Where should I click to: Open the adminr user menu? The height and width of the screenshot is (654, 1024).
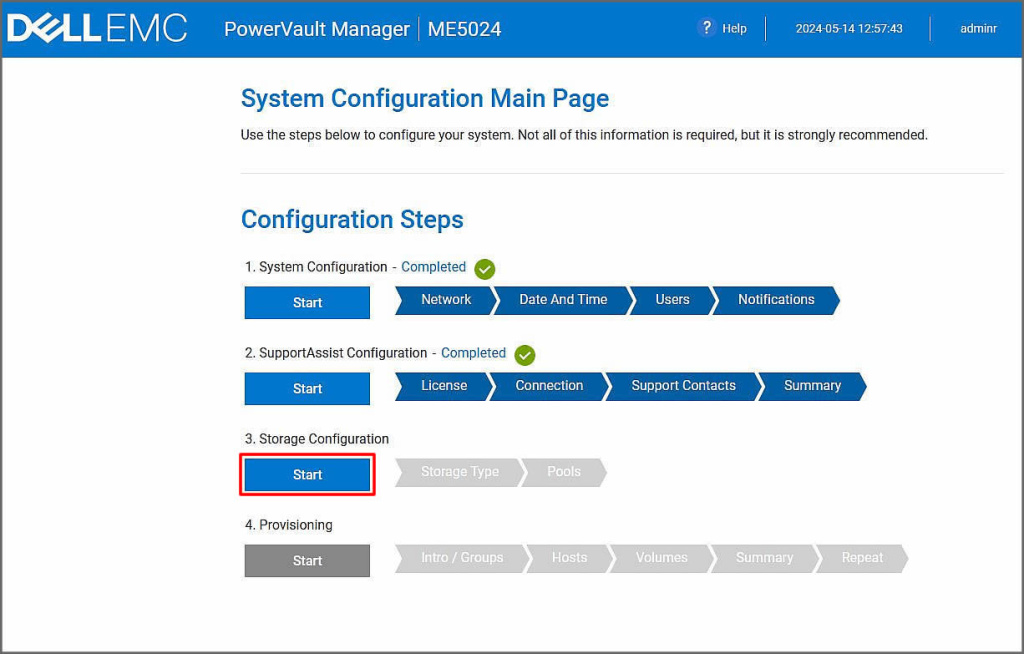978,29
